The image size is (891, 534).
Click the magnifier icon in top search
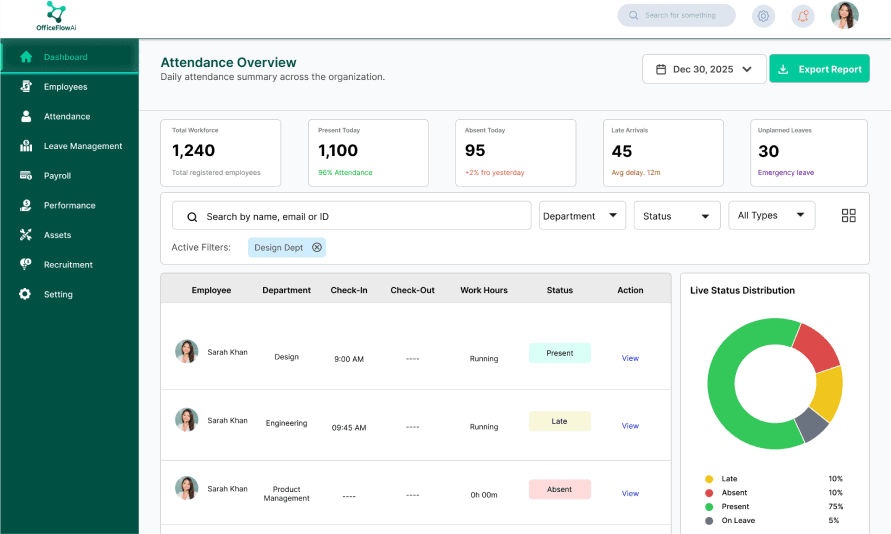point(633,15)
